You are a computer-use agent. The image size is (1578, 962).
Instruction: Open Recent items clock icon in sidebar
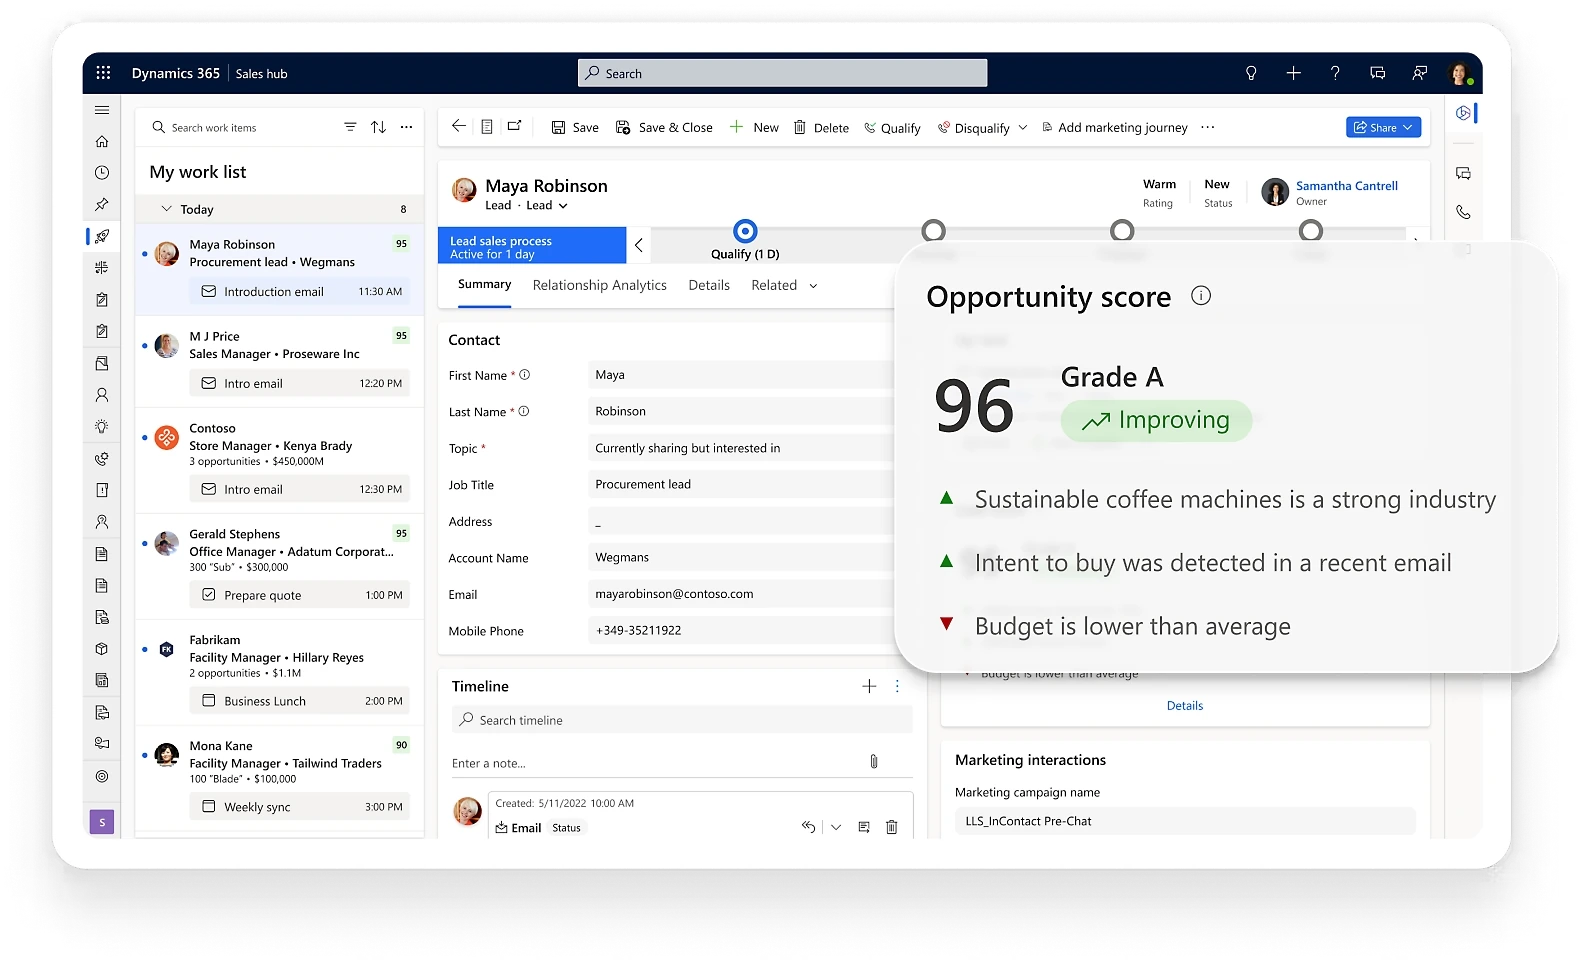[102, 173]
